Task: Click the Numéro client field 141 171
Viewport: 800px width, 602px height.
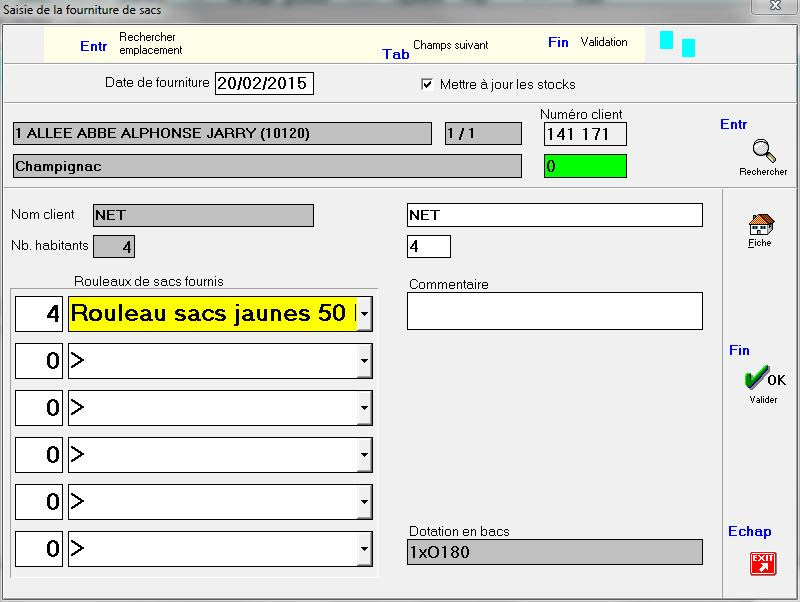Action: coord(585,134)
